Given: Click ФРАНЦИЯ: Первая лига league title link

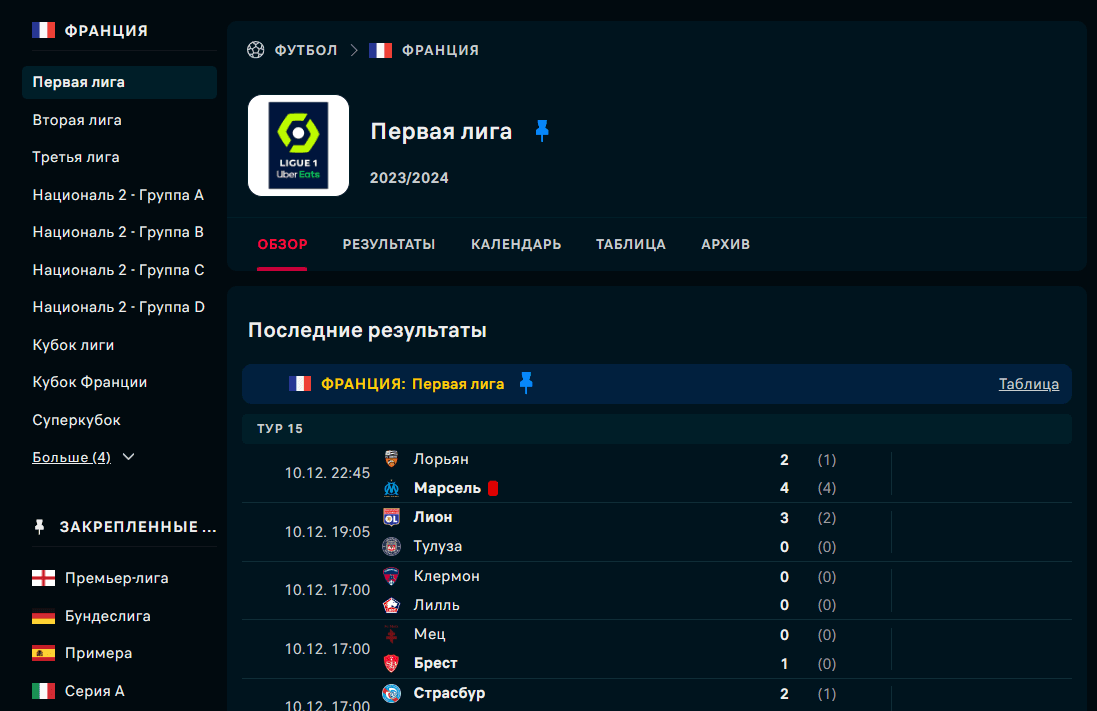Looking at the screenshot, I should [x=413, y=383].
